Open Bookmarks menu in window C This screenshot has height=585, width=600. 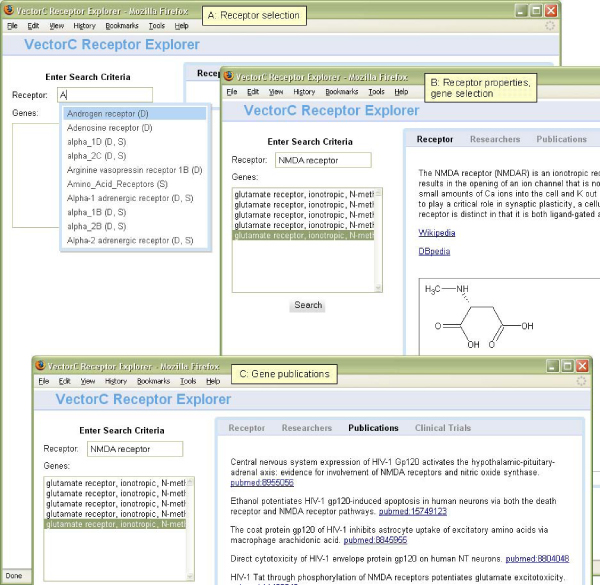(153, 381)
